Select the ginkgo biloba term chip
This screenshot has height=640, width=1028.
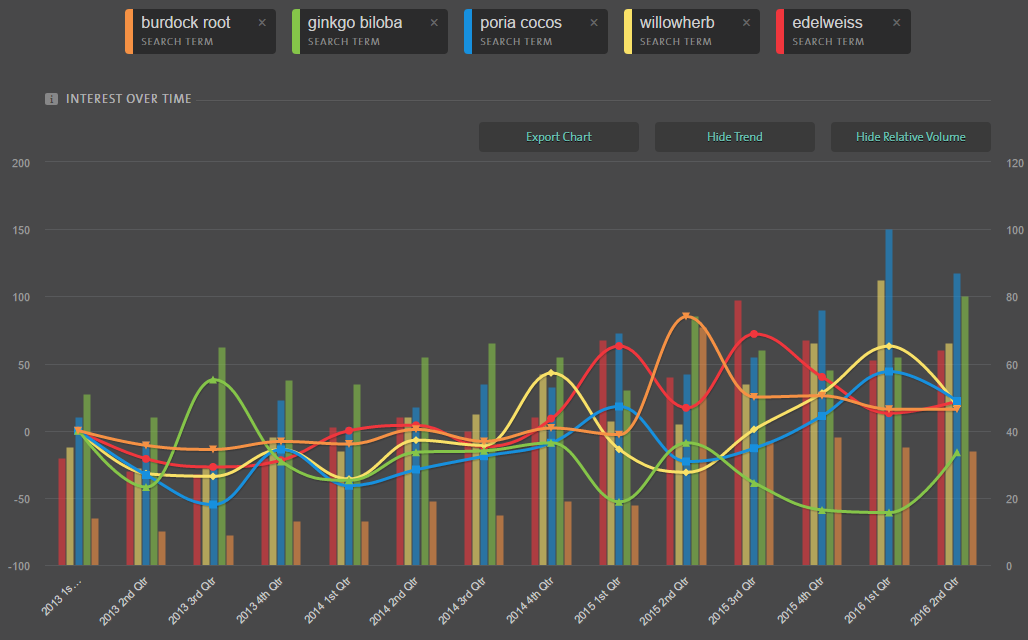pyautogui.click(x=360, y=31)
